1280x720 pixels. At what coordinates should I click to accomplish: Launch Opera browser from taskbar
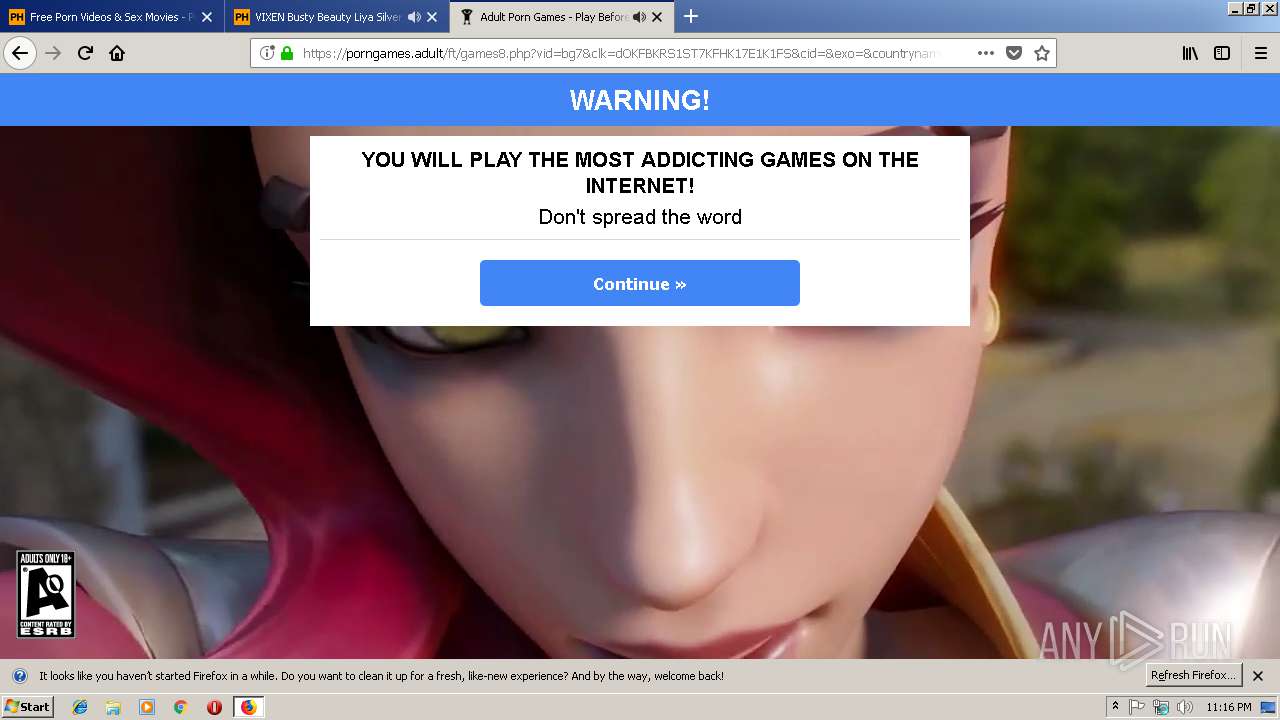click(x=214, y=707)
